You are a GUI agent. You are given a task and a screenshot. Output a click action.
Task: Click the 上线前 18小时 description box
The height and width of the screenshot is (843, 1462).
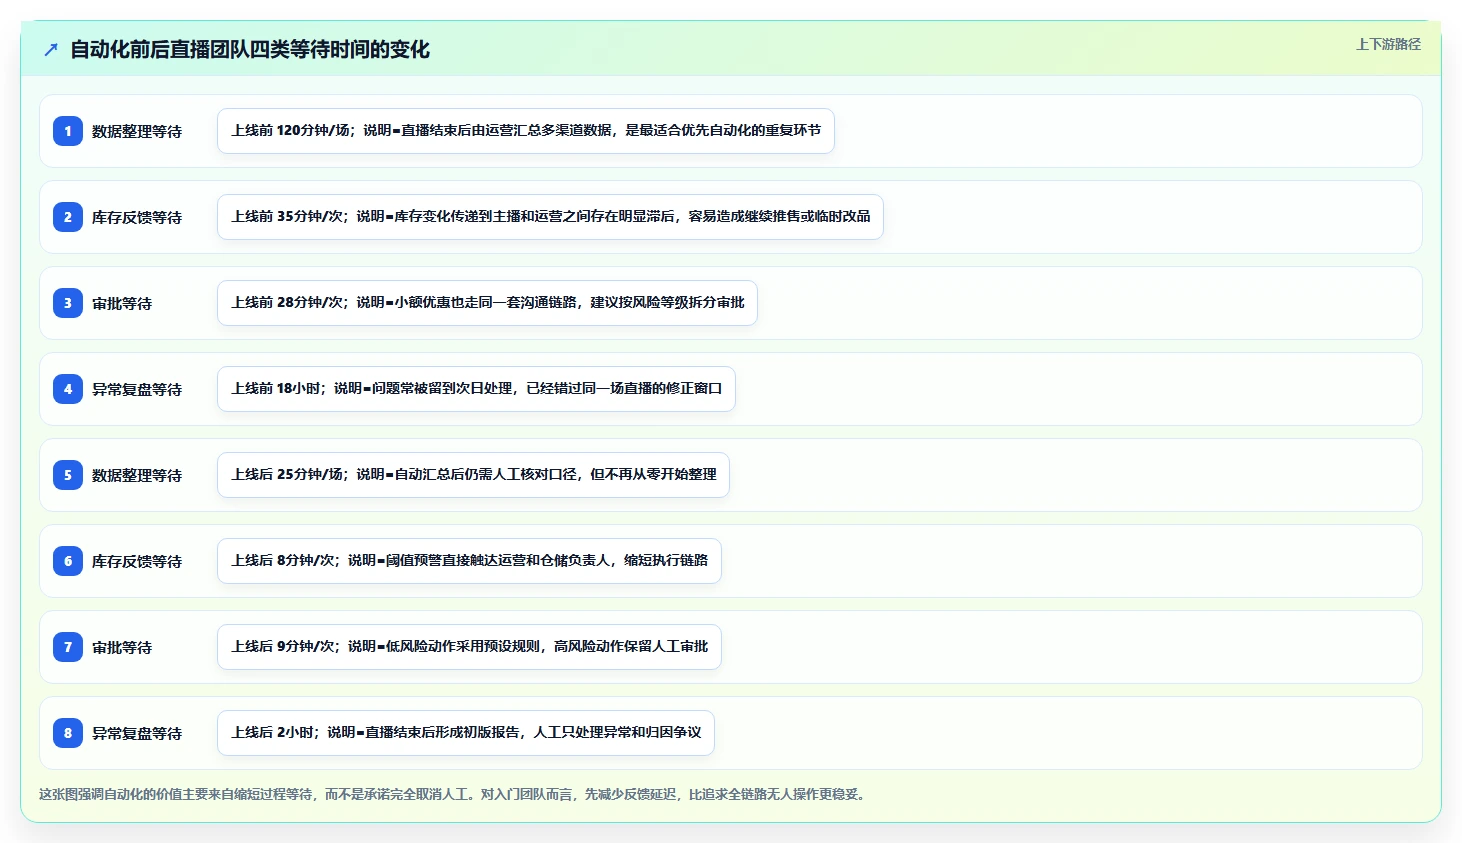(476, 389)
